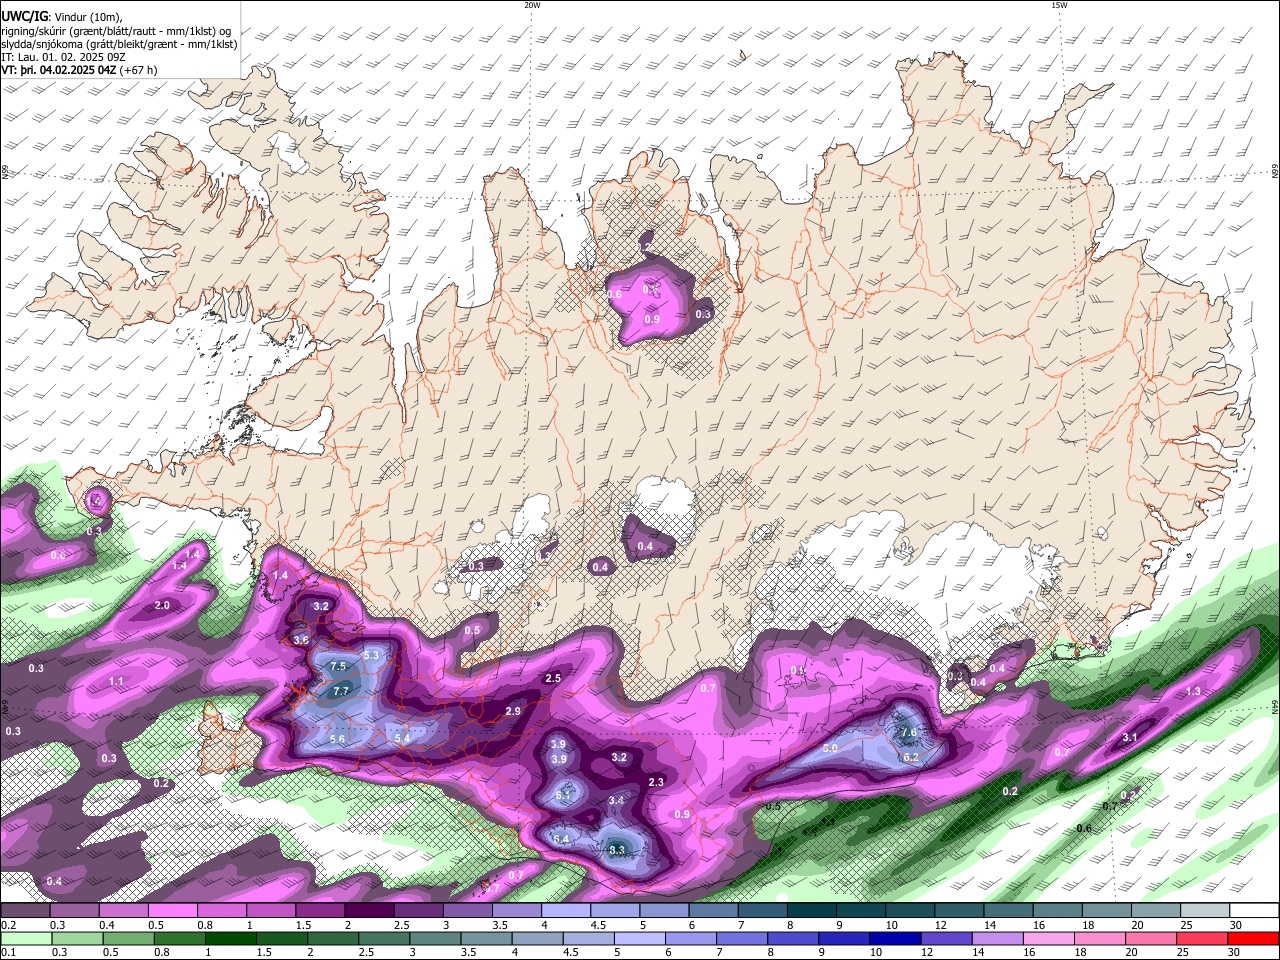
Task: Click the 2.5 value on the map
Action: point(552,678)
